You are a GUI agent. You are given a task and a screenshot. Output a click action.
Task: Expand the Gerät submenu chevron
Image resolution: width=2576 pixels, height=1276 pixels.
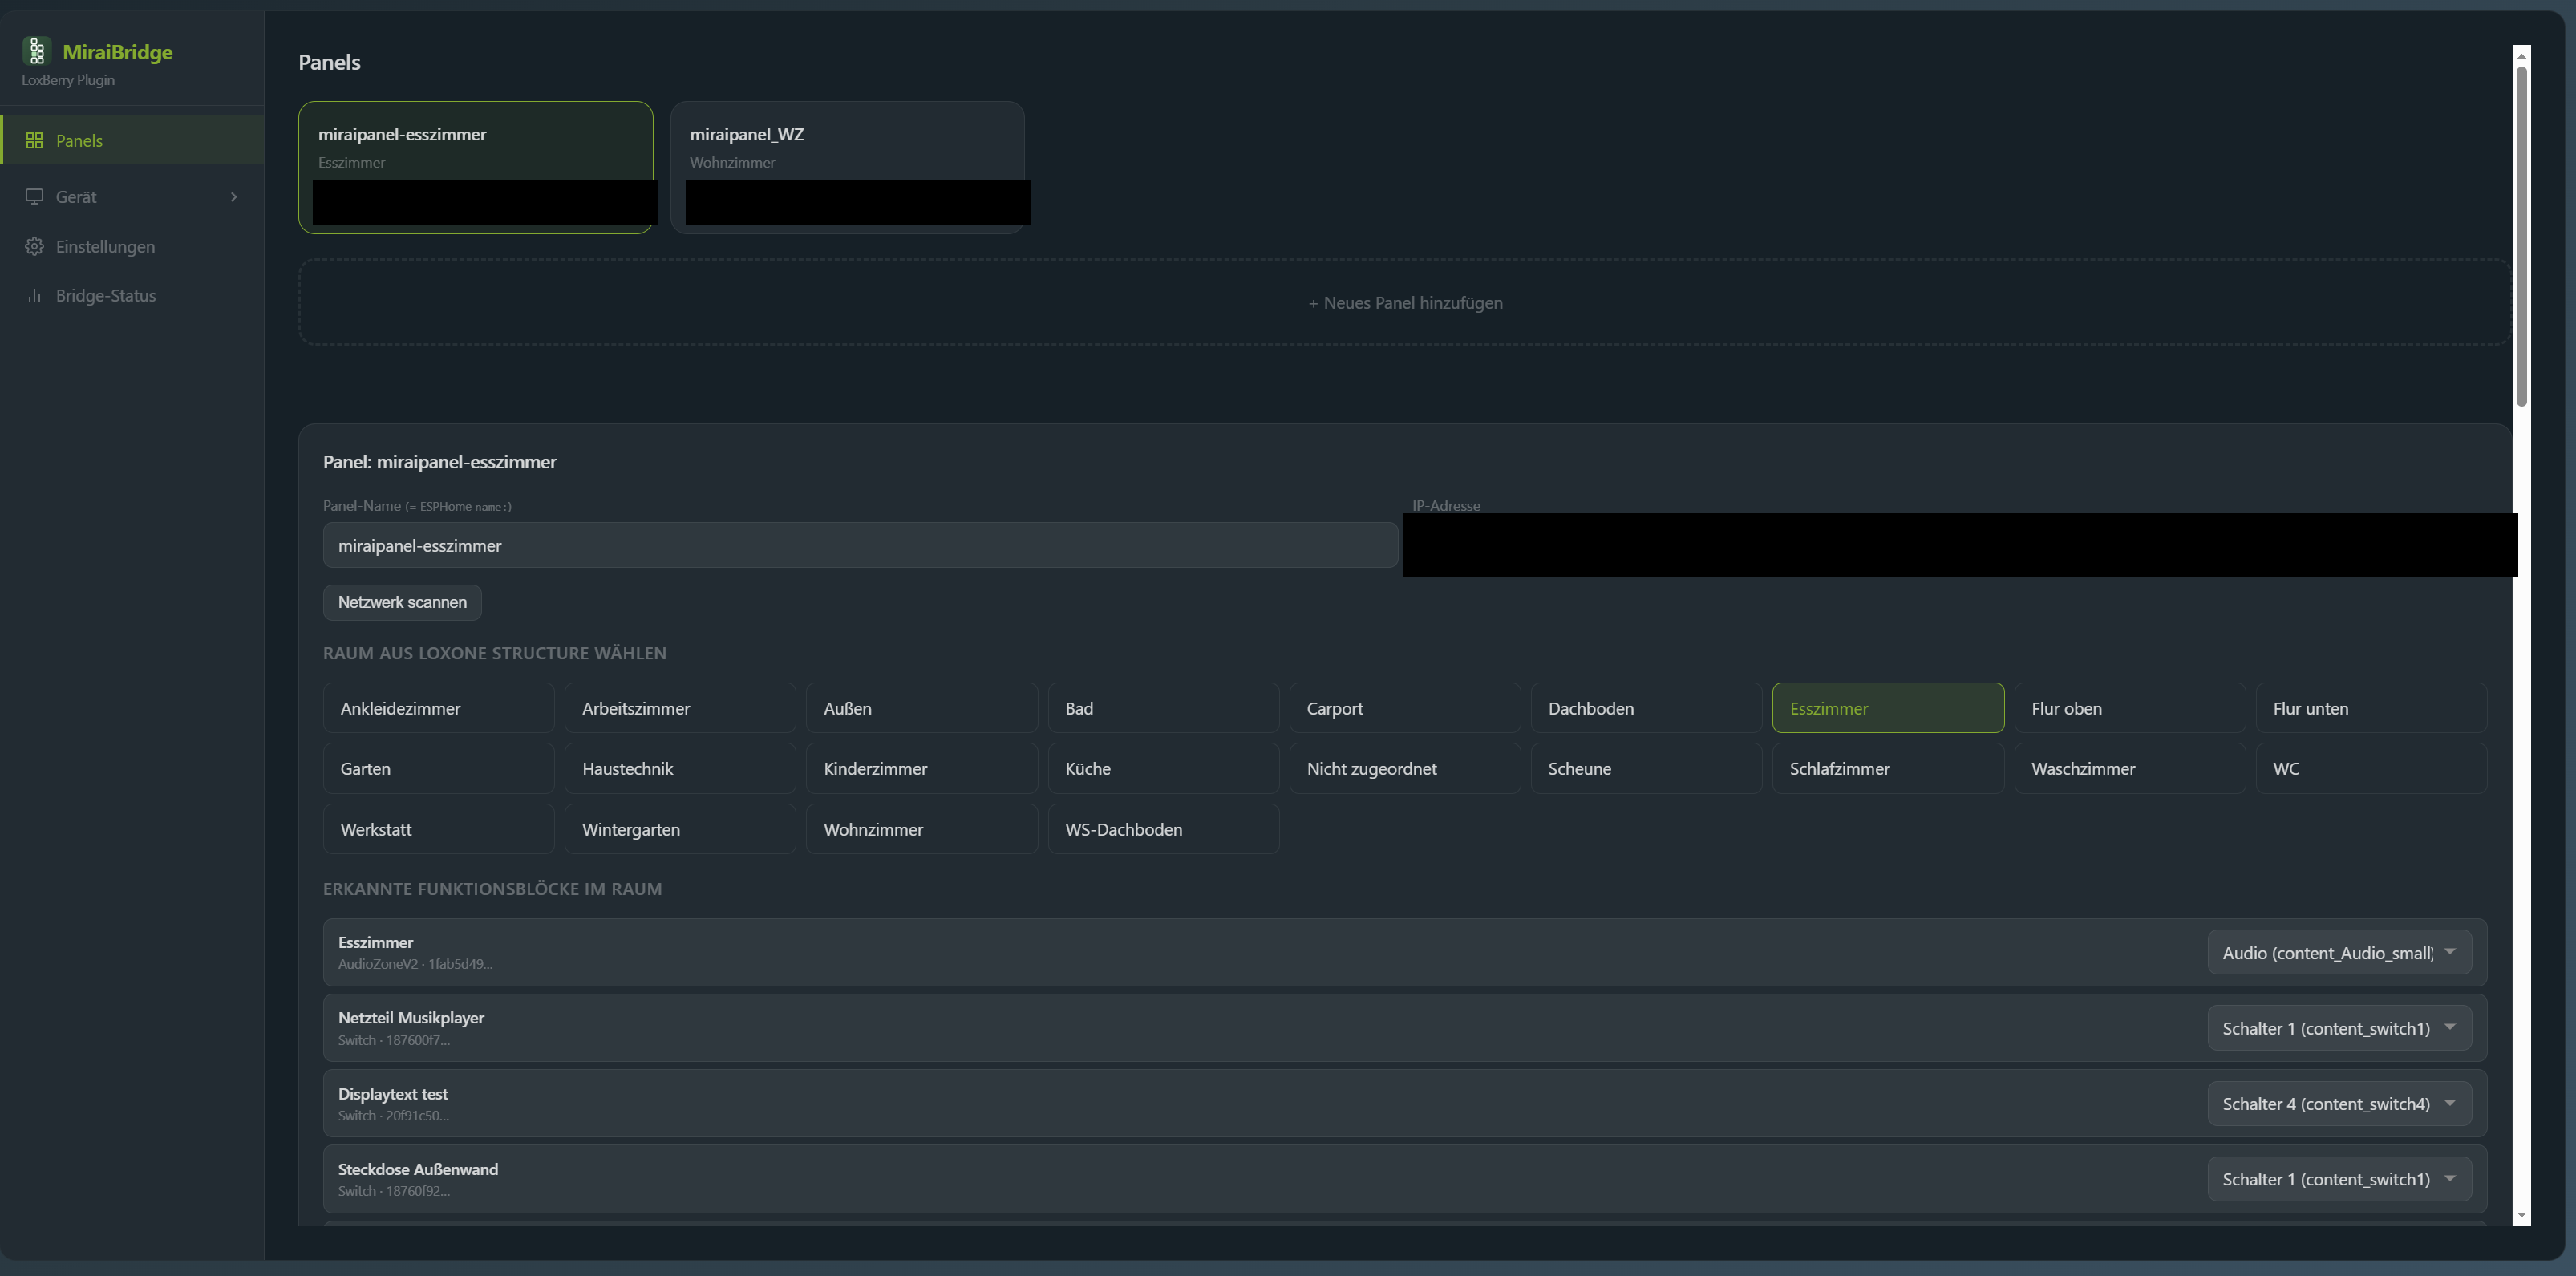coord(234,197)
